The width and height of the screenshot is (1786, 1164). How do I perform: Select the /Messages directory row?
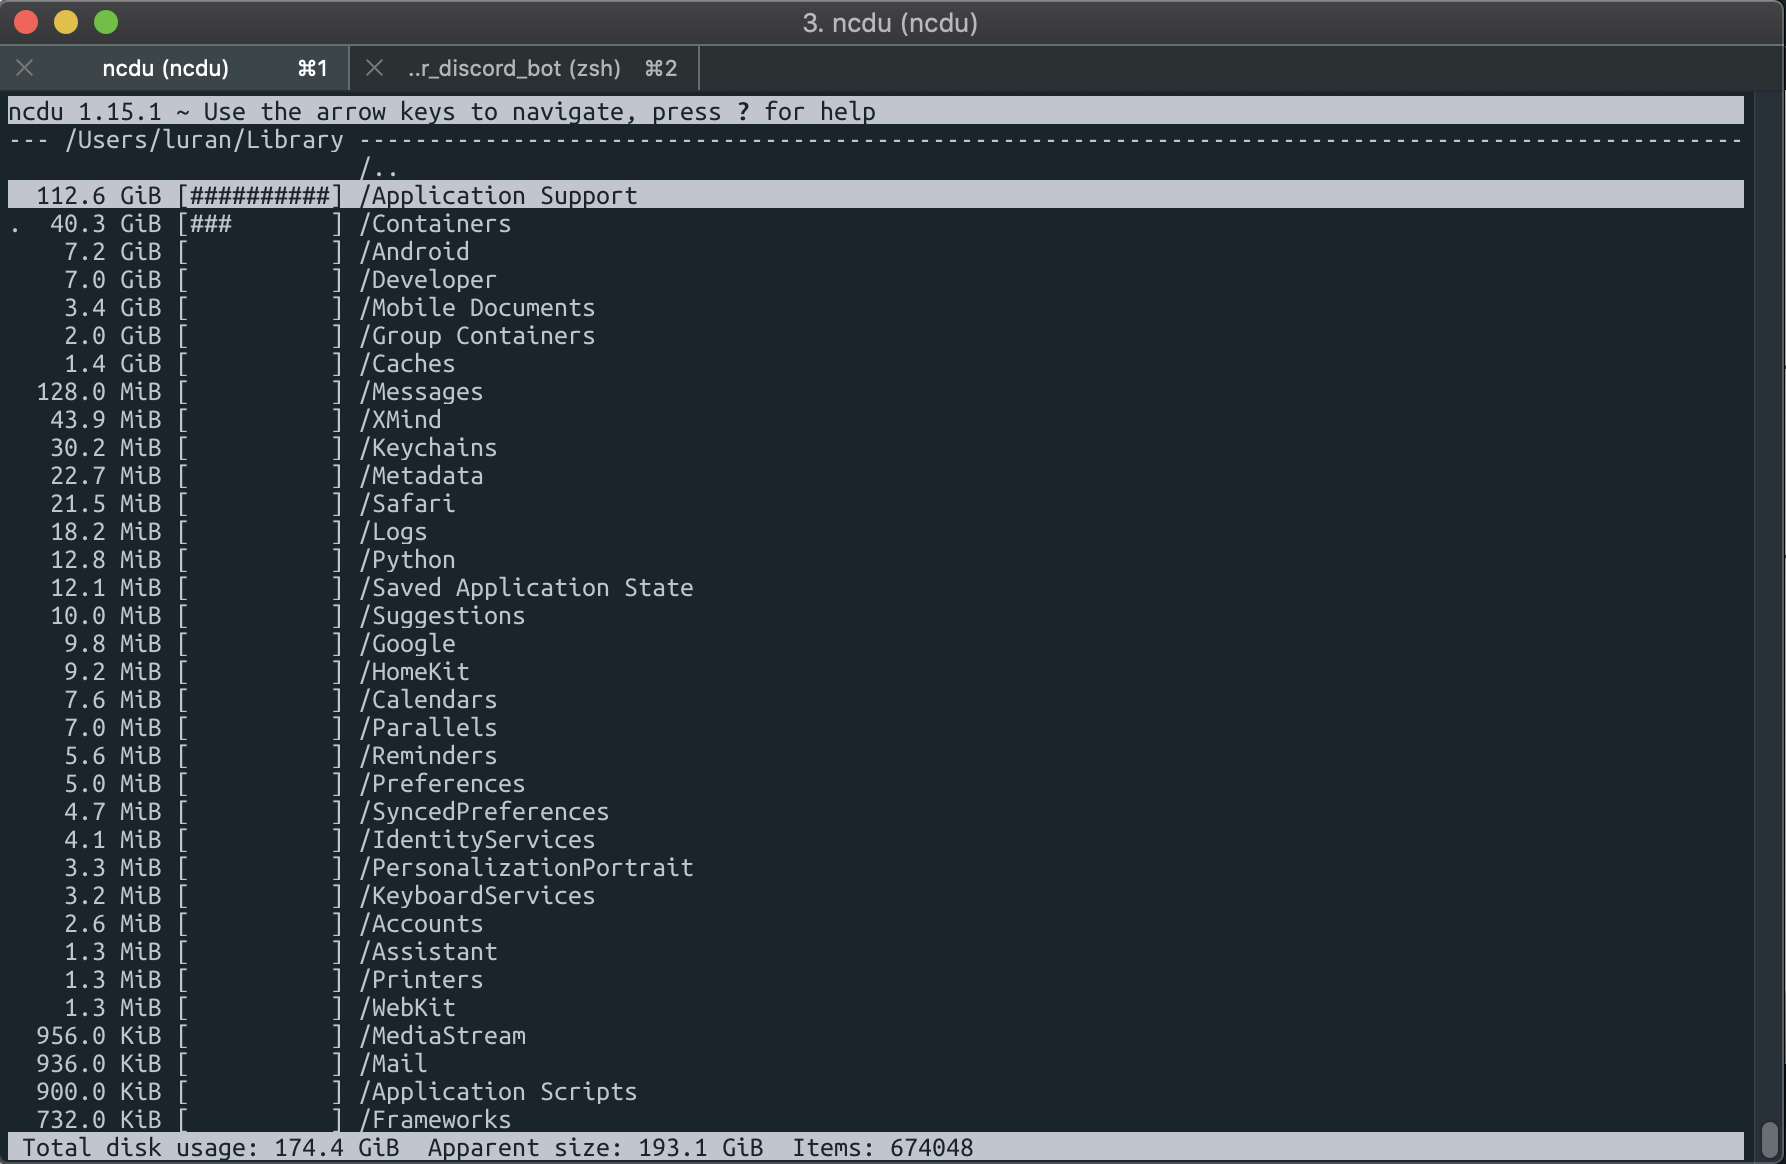pos(875,392)
